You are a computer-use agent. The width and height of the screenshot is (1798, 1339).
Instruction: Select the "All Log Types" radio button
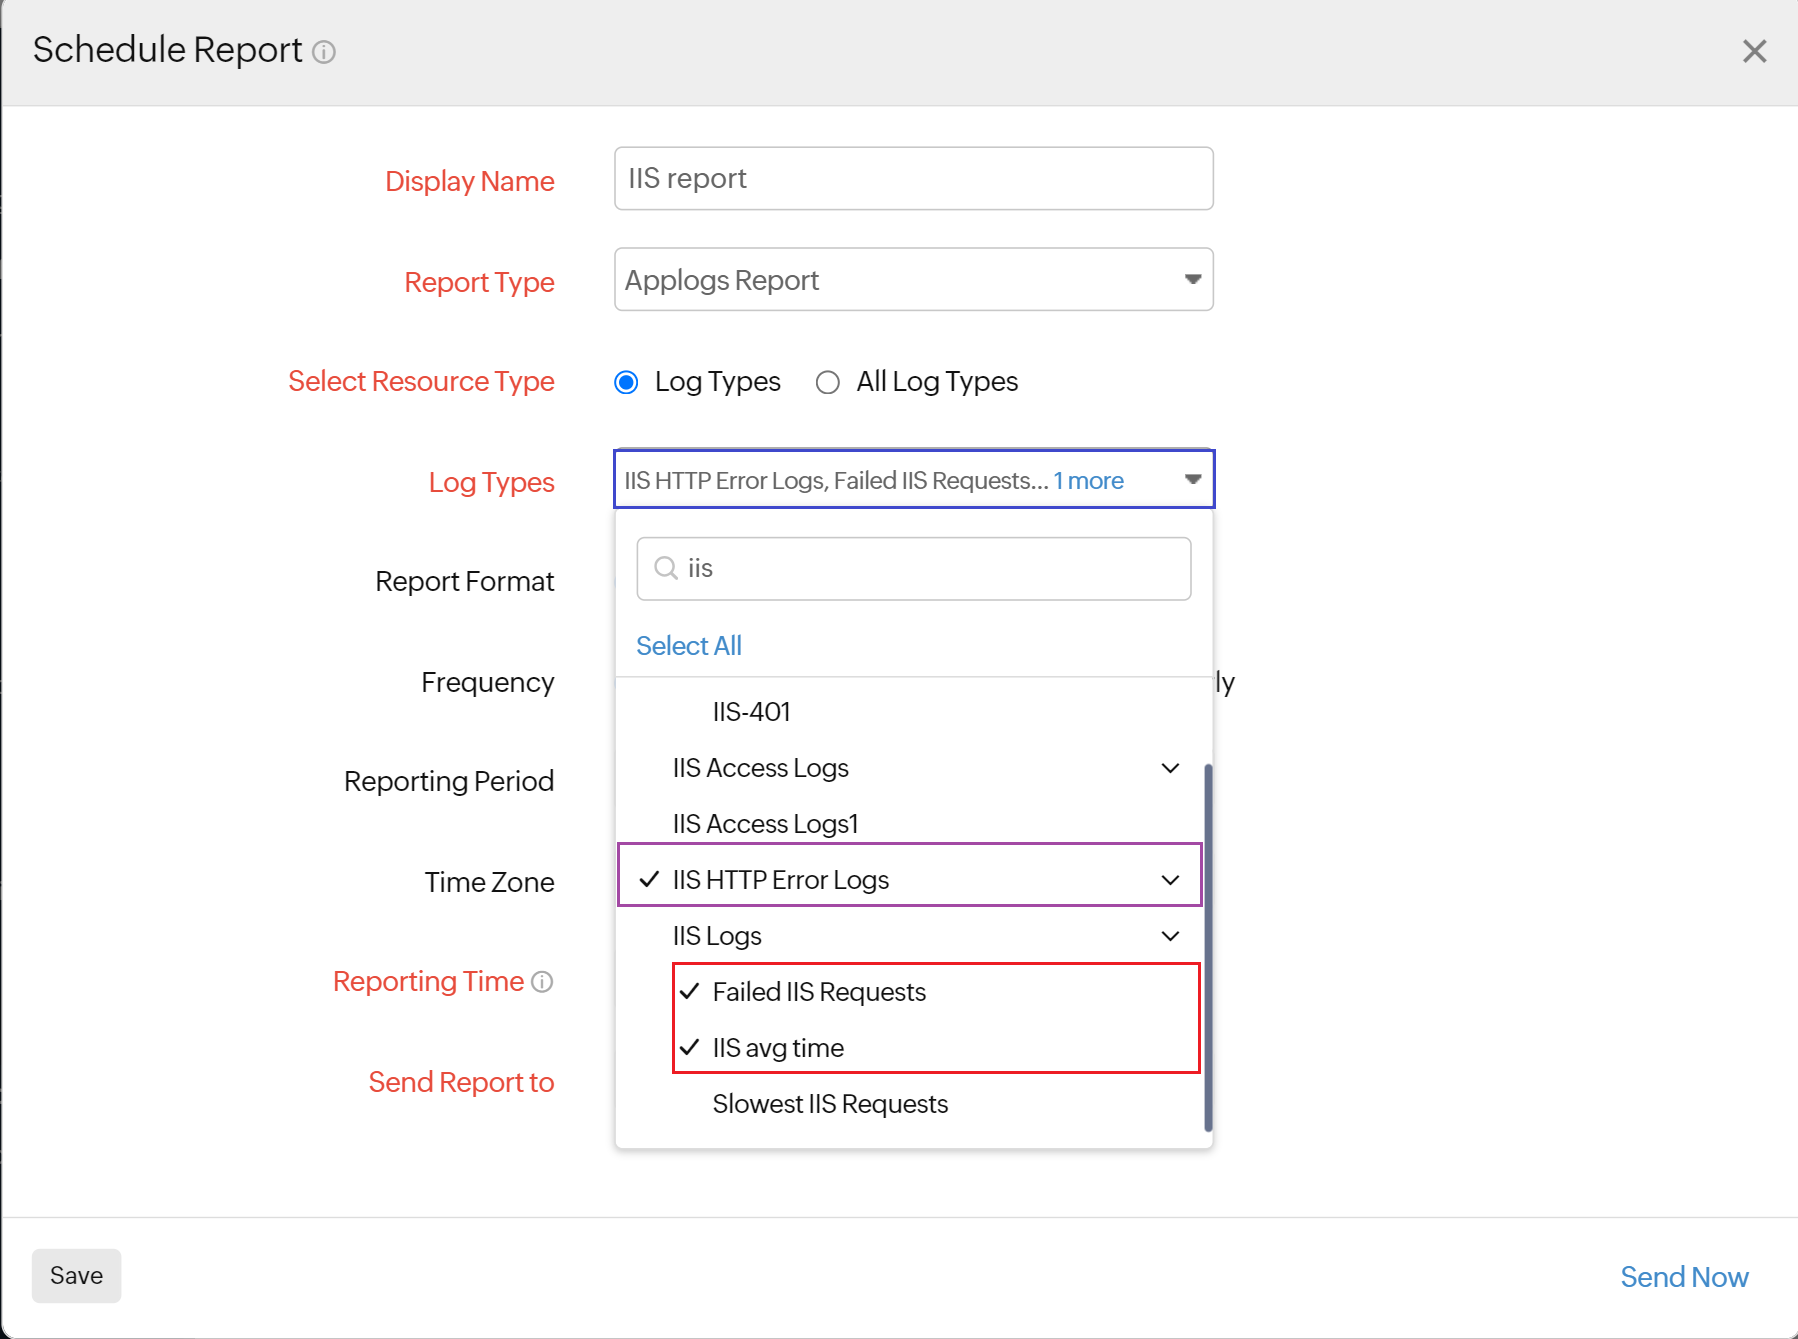[827, 382]
